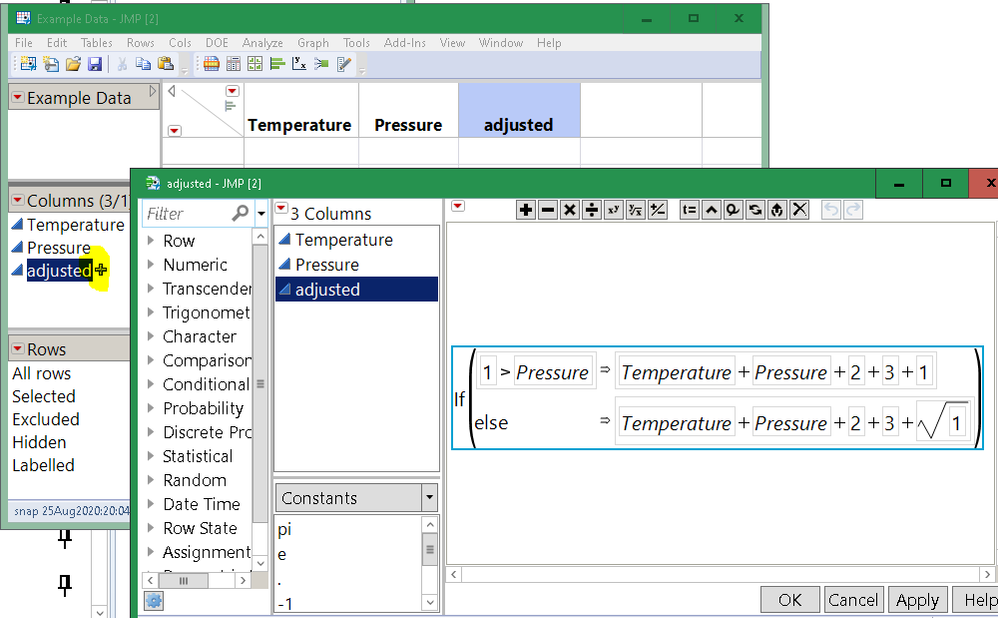Click the Copy toolbar icon
This screenshot has height=618, width=998.
tap(144, 64)
